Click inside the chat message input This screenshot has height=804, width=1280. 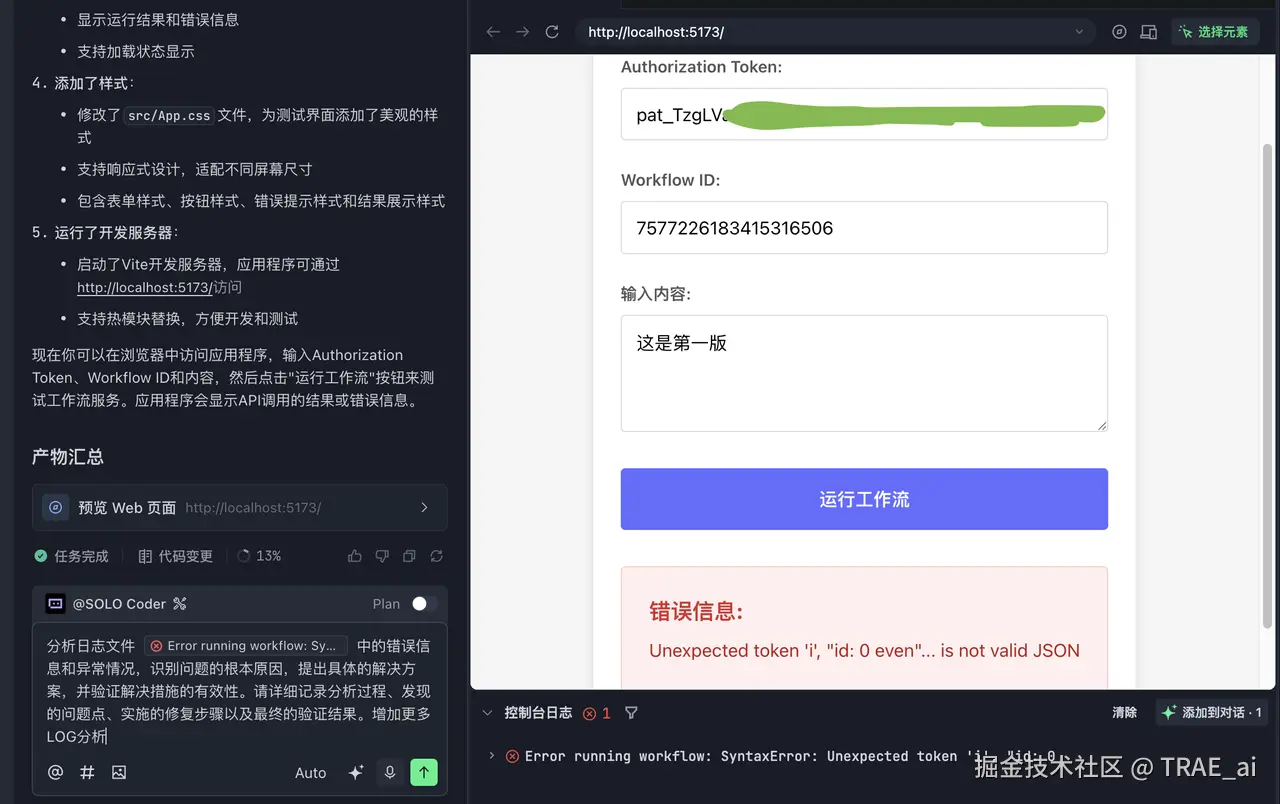239,691
